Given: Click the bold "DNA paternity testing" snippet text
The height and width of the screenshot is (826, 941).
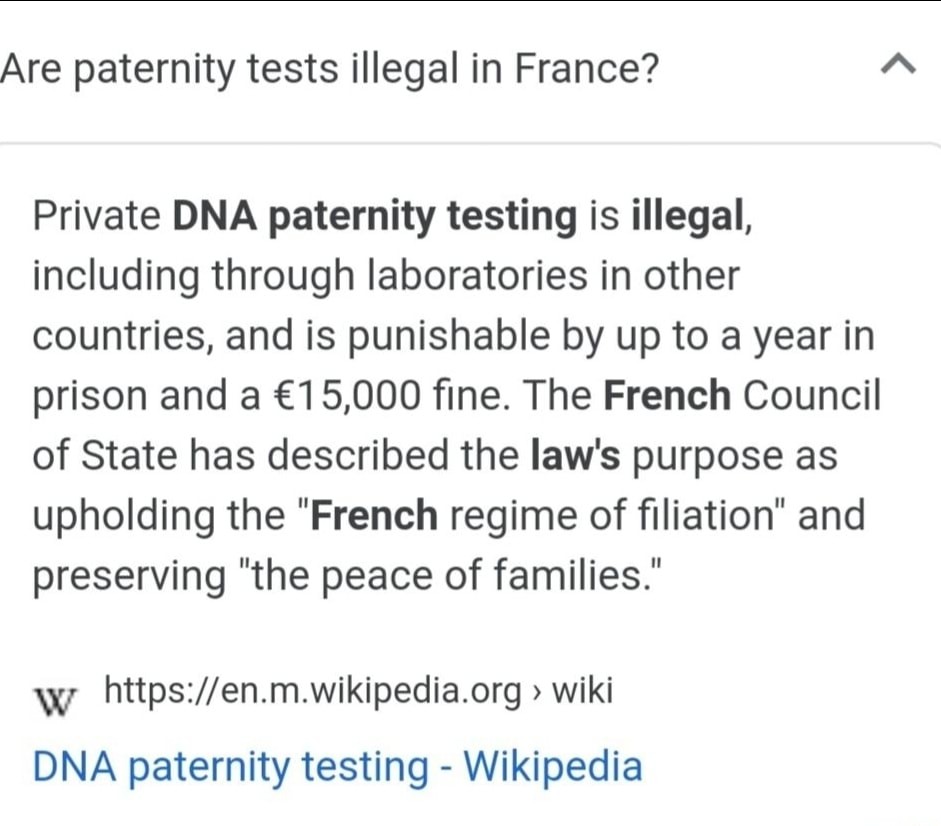Looking at the screenshot, I should click(374, 217).
